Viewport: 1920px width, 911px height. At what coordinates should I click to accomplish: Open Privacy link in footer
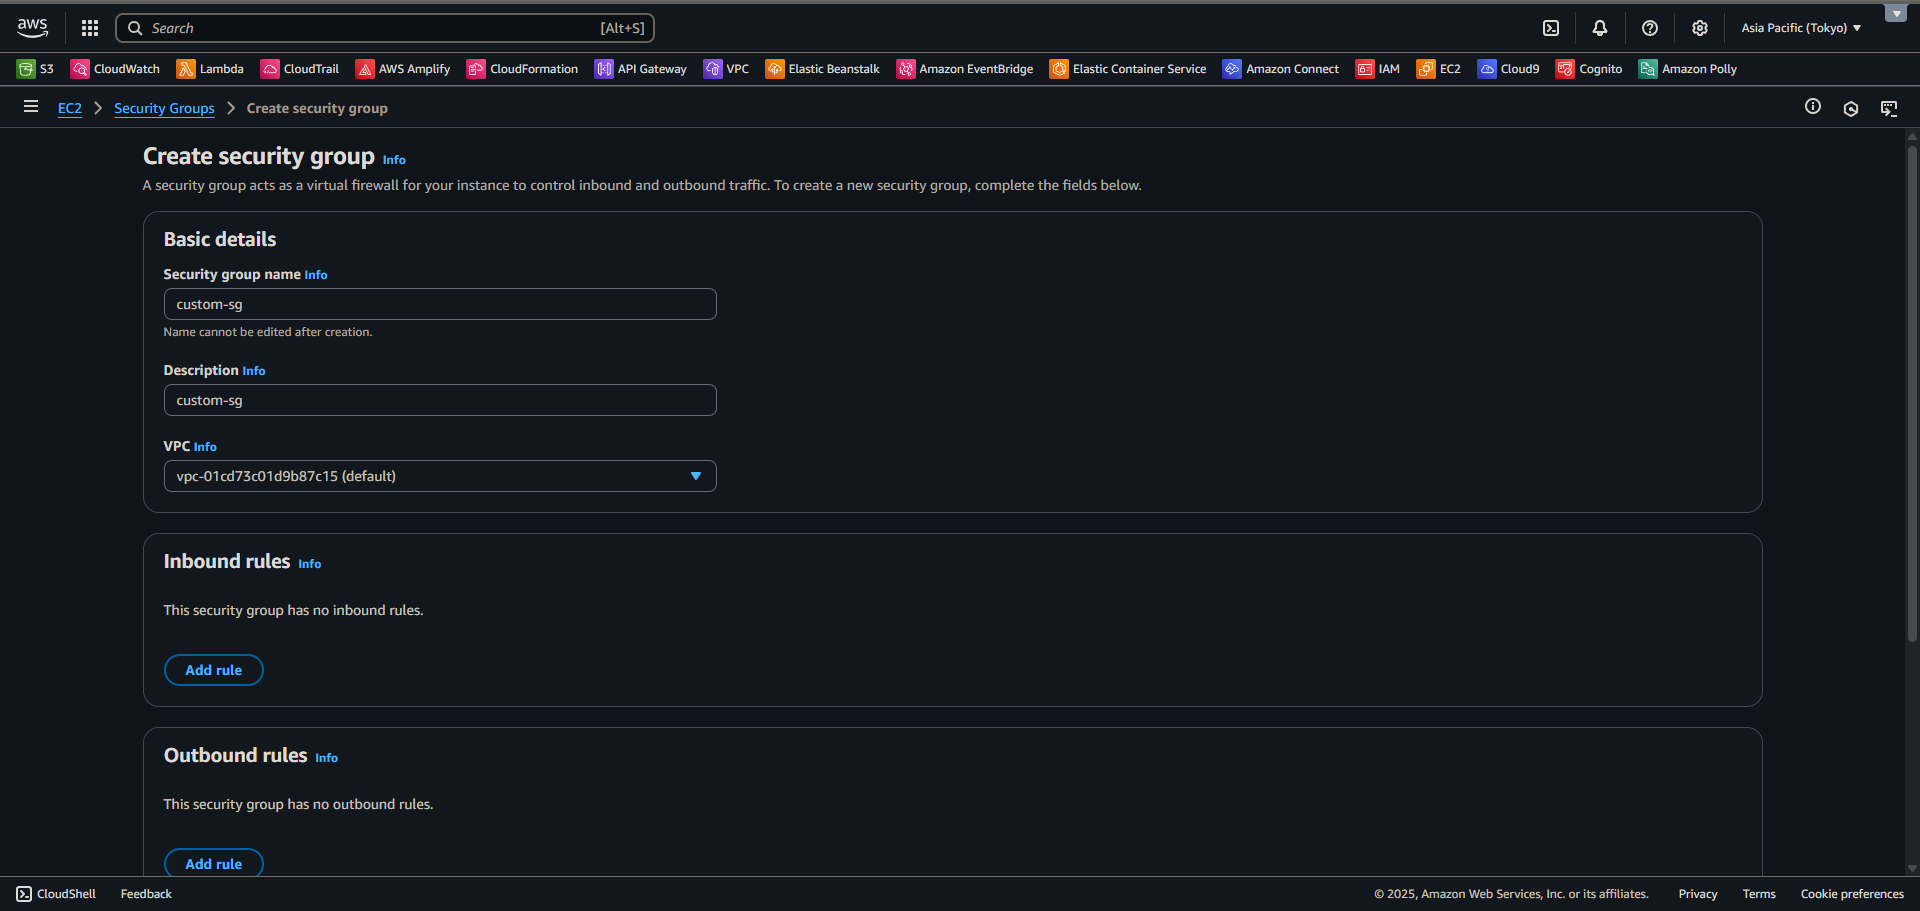click(1698, 894)
